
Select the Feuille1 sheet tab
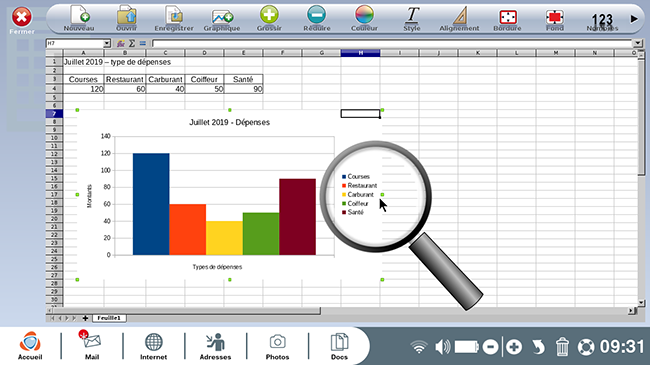[x=109, y=318]
